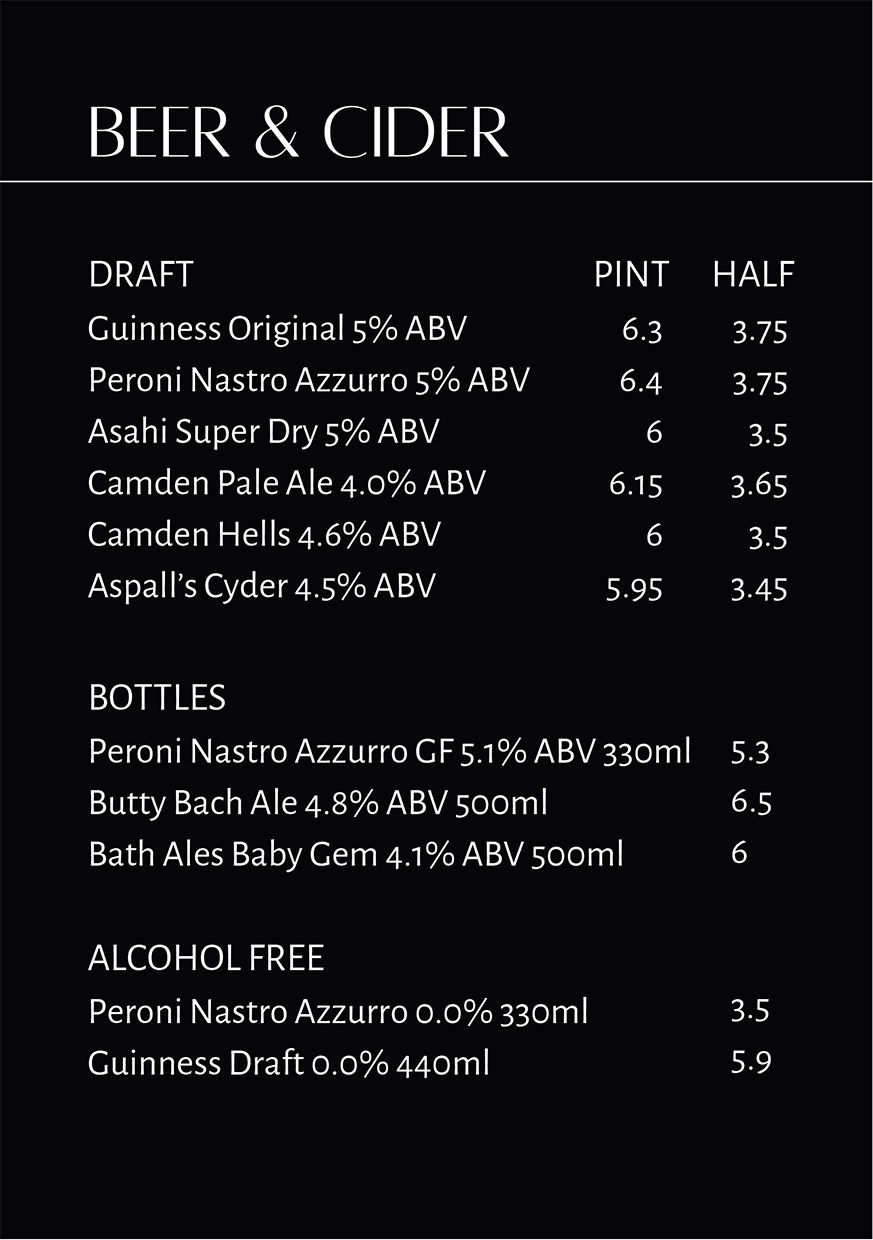
Task: Click Guinness Original pint price 6.3
Action: (x=642, y=330)
